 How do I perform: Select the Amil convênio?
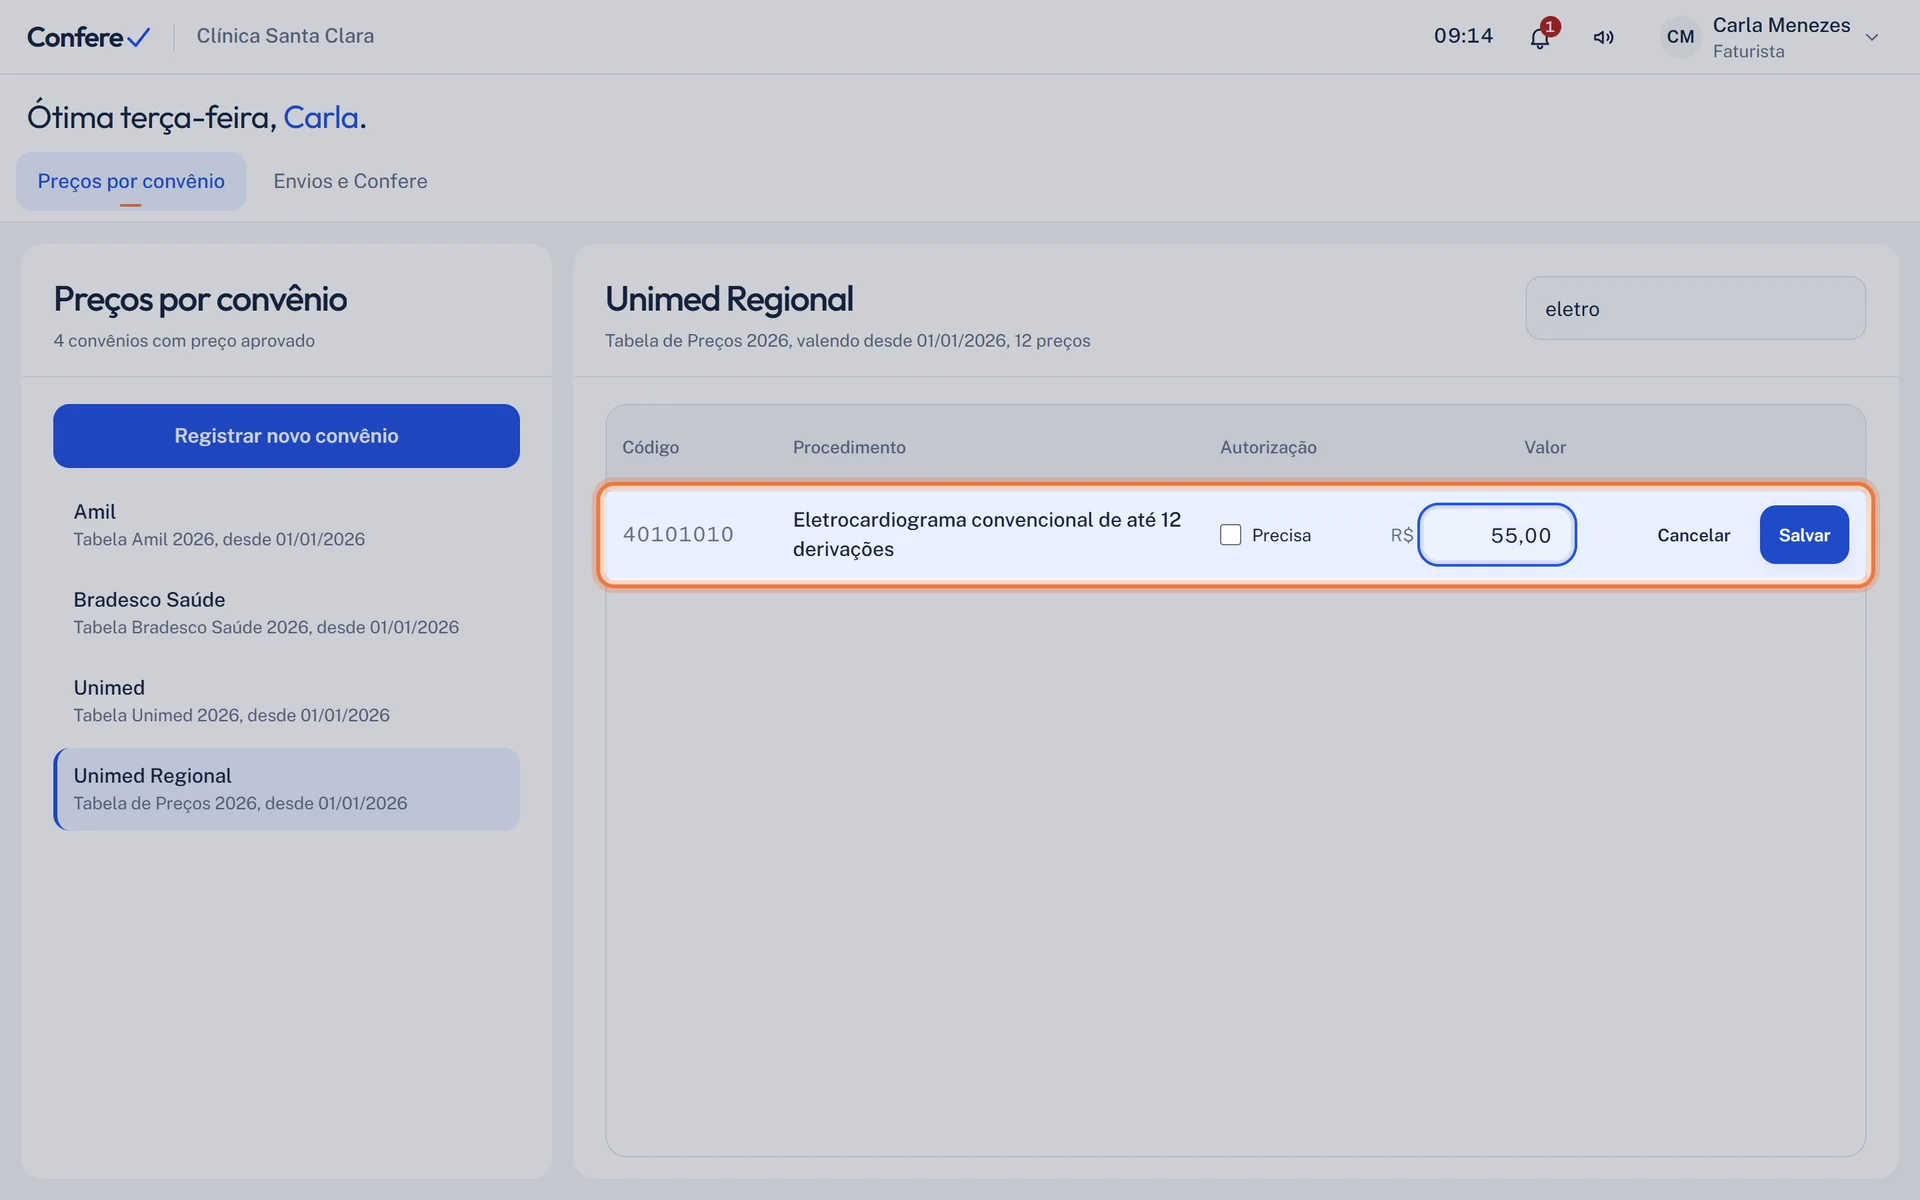pyautogui.click(x=286, y=525)
